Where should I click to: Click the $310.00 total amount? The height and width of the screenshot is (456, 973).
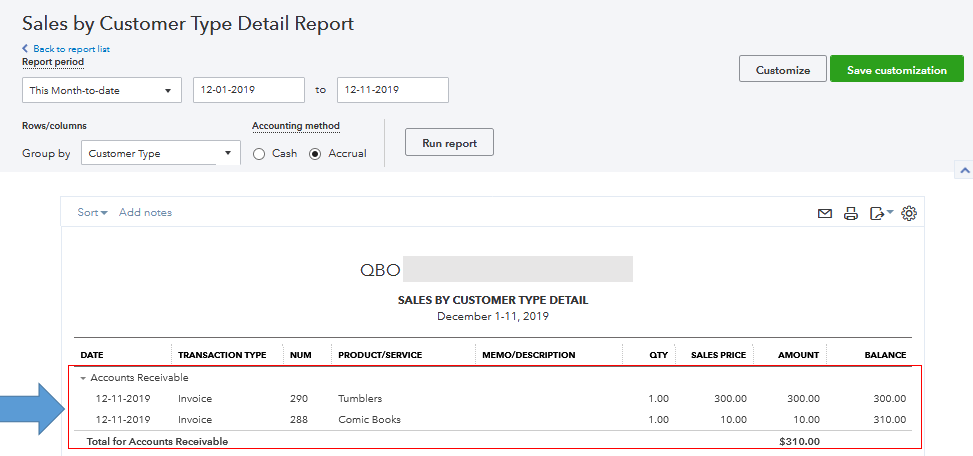[799, 442]
